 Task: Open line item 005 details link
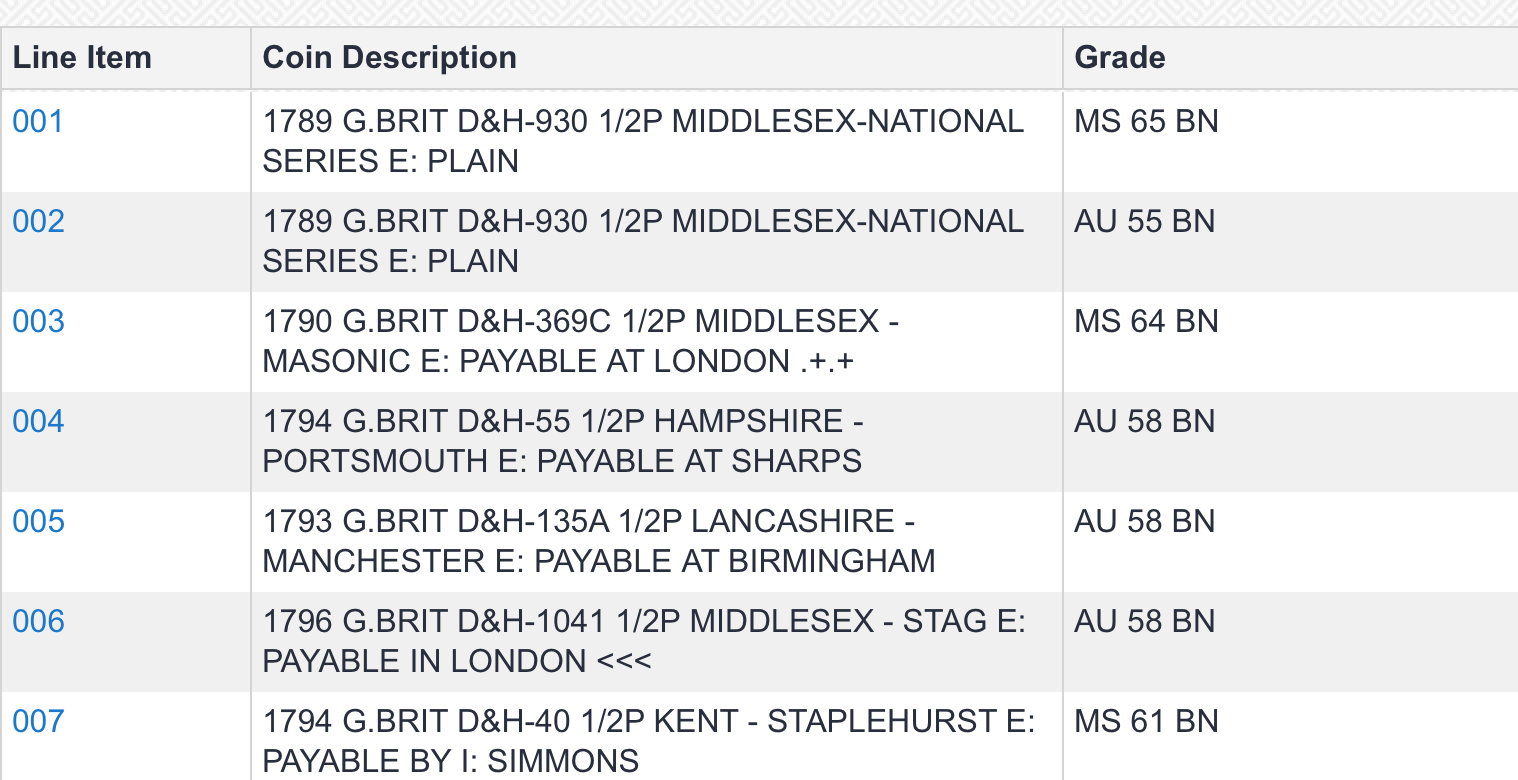point(38,521)
